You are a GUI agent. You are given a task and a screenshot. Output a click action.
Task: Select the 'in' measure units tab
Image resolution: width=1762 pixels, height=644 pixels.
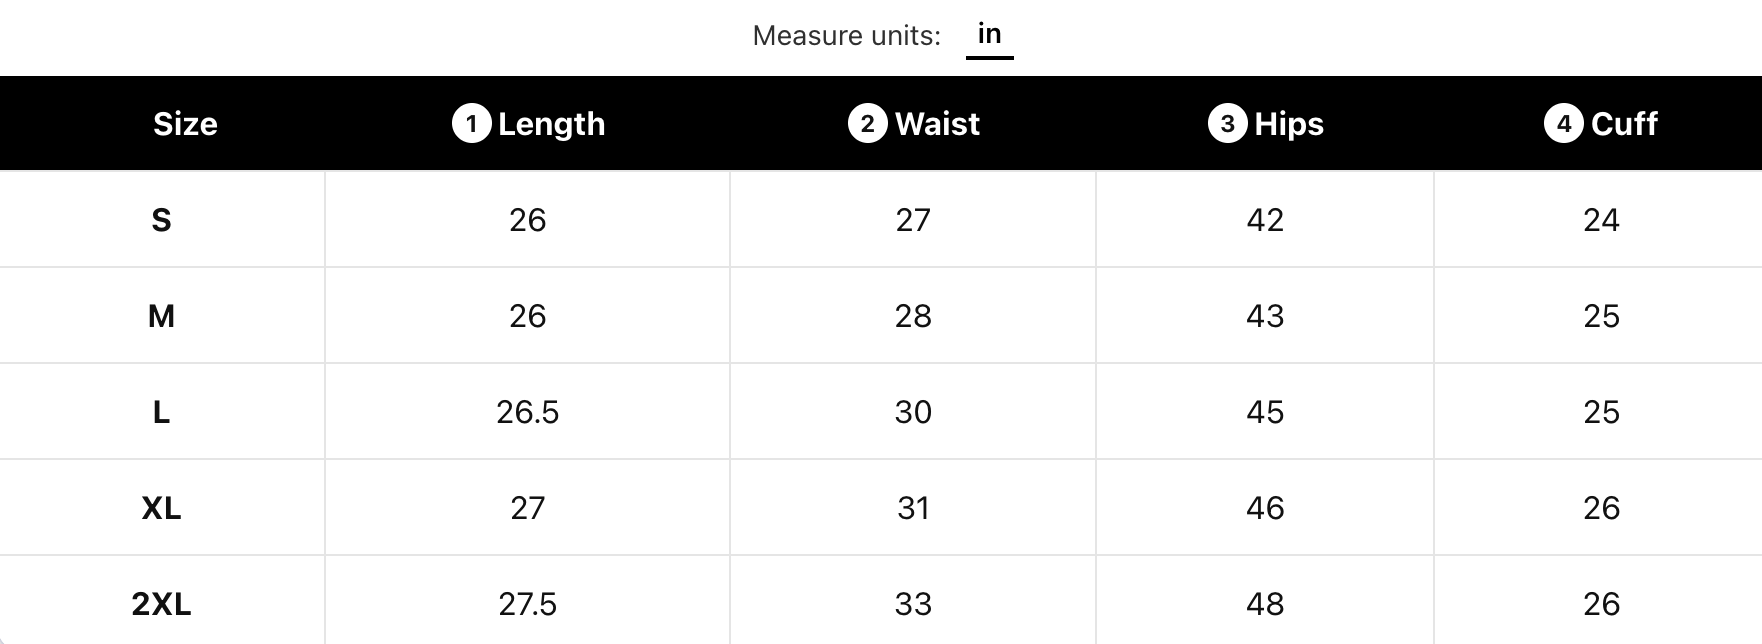(x=989, y=35)
